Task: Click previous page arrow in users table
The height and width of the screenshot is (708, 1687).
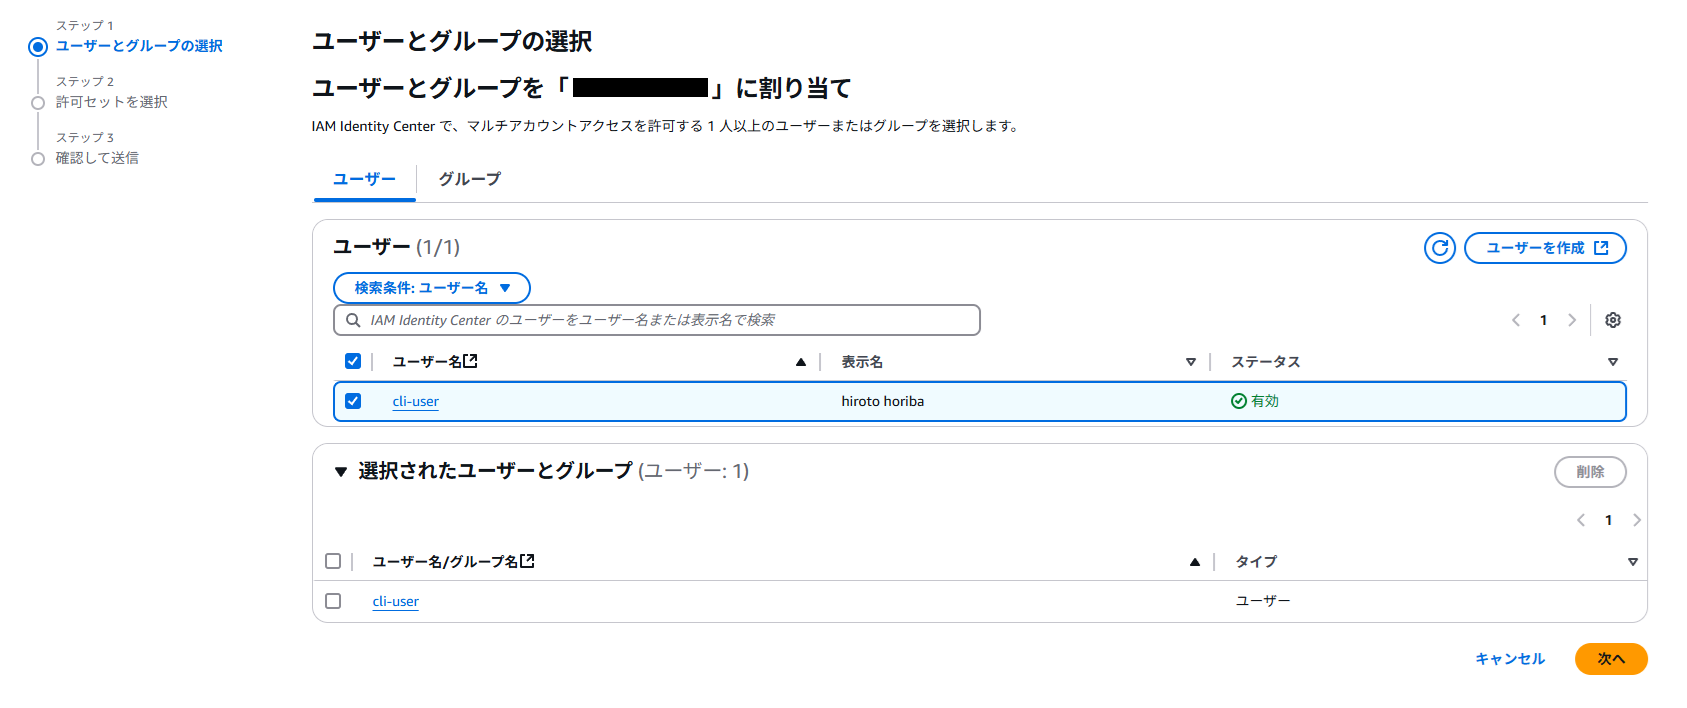Action: pos(1516,320)
